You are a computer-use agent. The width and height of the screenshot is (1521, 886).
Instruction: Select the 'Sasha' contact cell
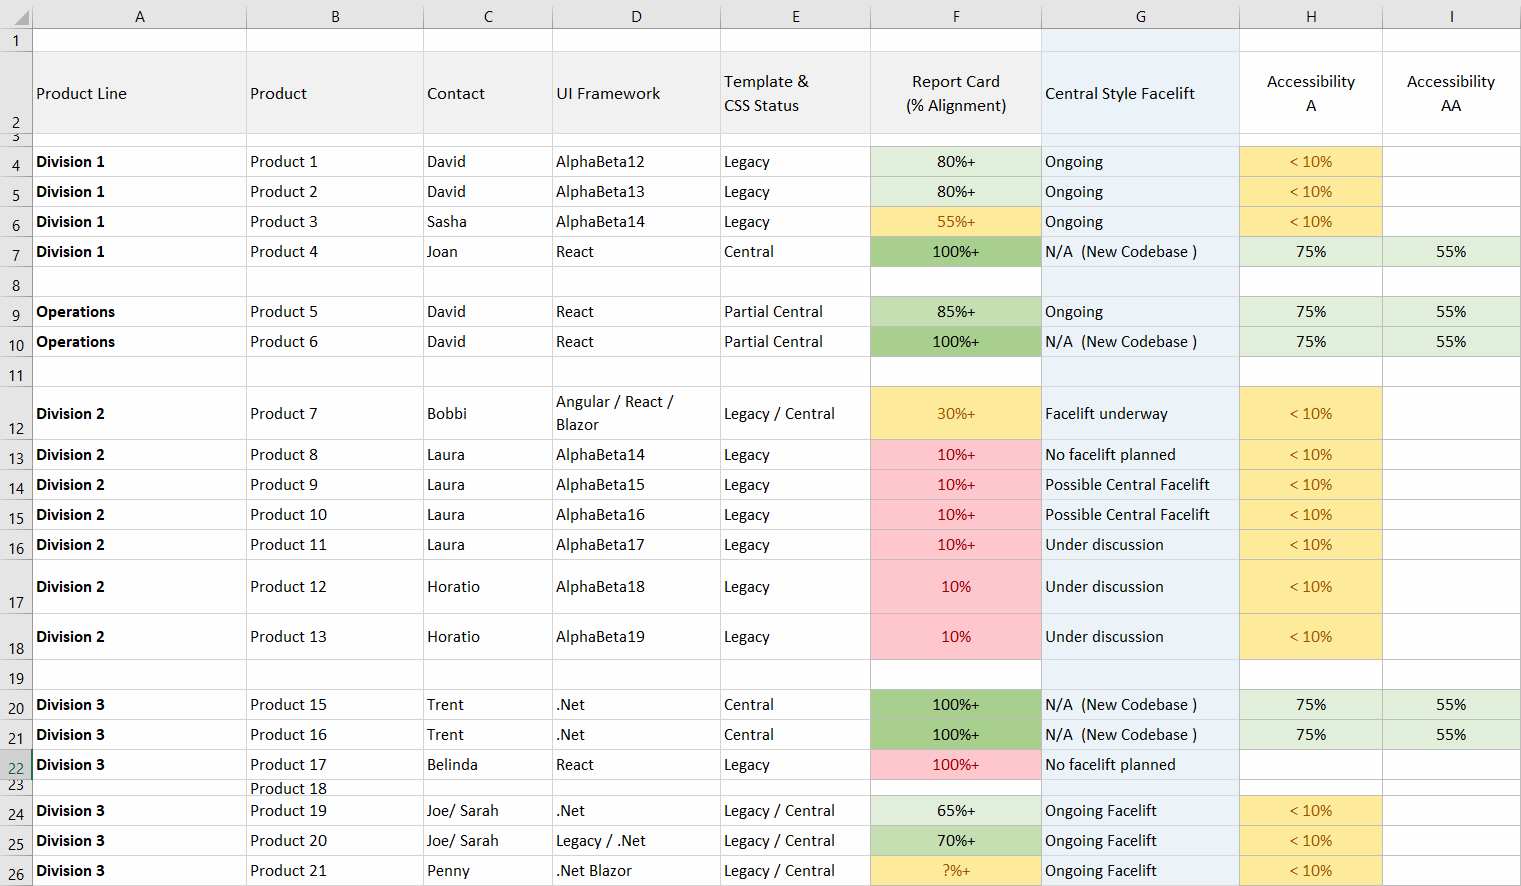click(x=488, y=222)
